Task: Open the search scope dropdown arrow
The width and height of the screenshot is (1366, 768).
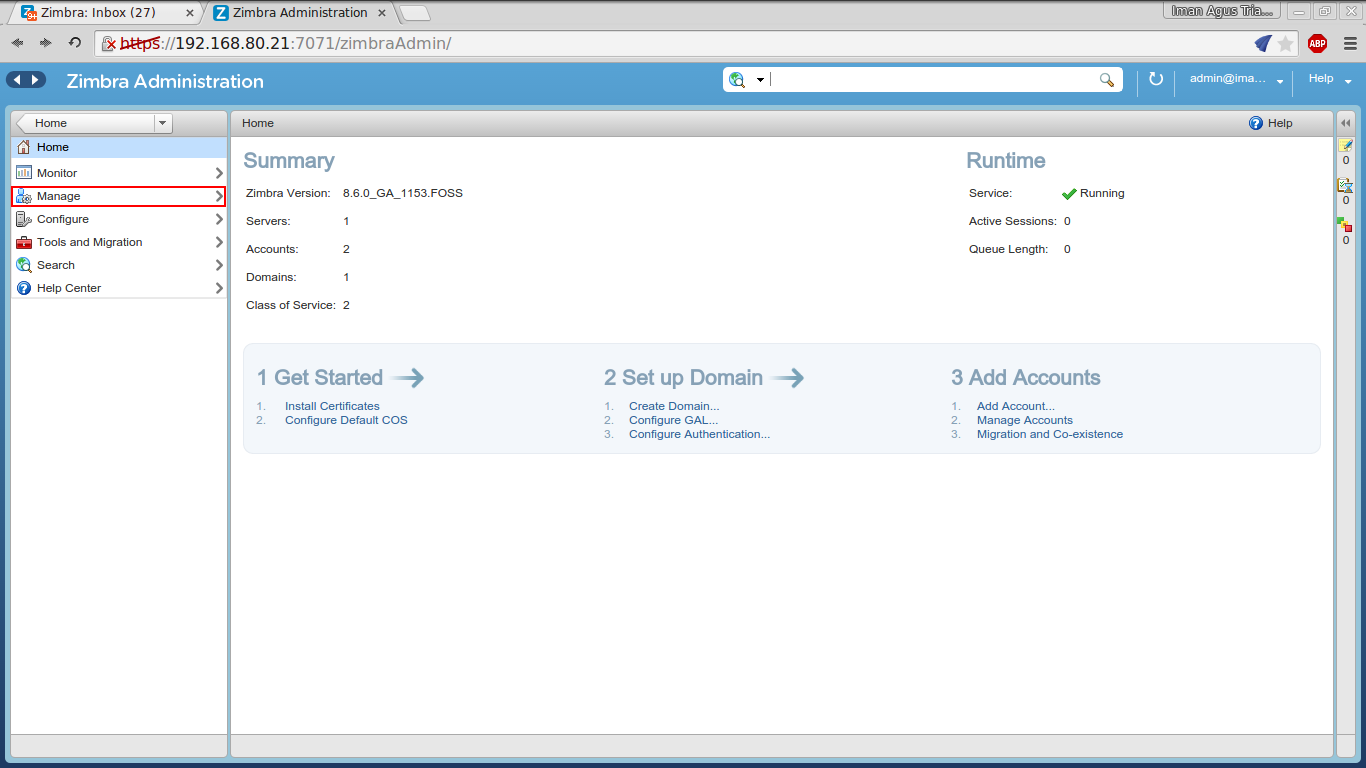Action: pos(760,79)
